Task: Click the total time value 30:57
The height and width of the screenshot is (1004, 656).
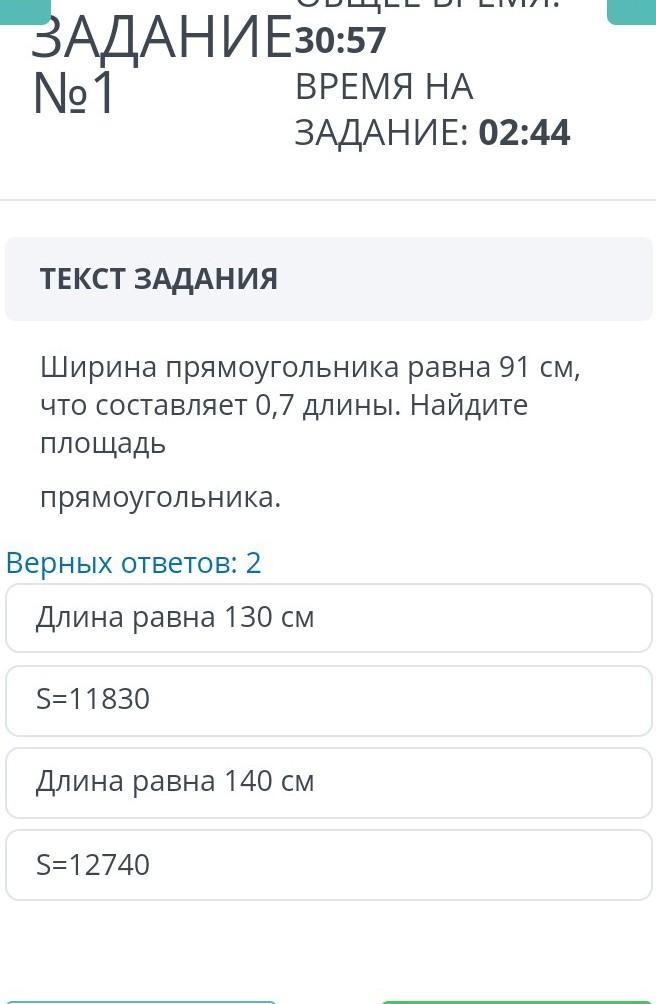Action: pyautogui.click(x=341, y=40)
